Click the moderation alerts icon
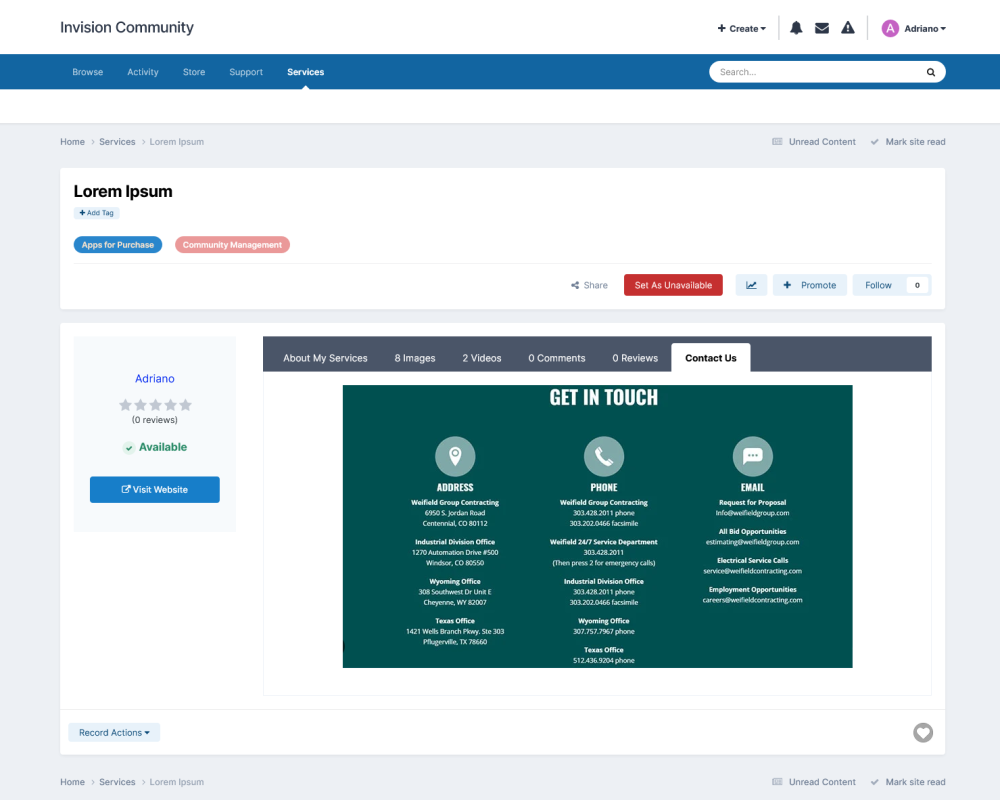1000x800 pixels. 848,27
